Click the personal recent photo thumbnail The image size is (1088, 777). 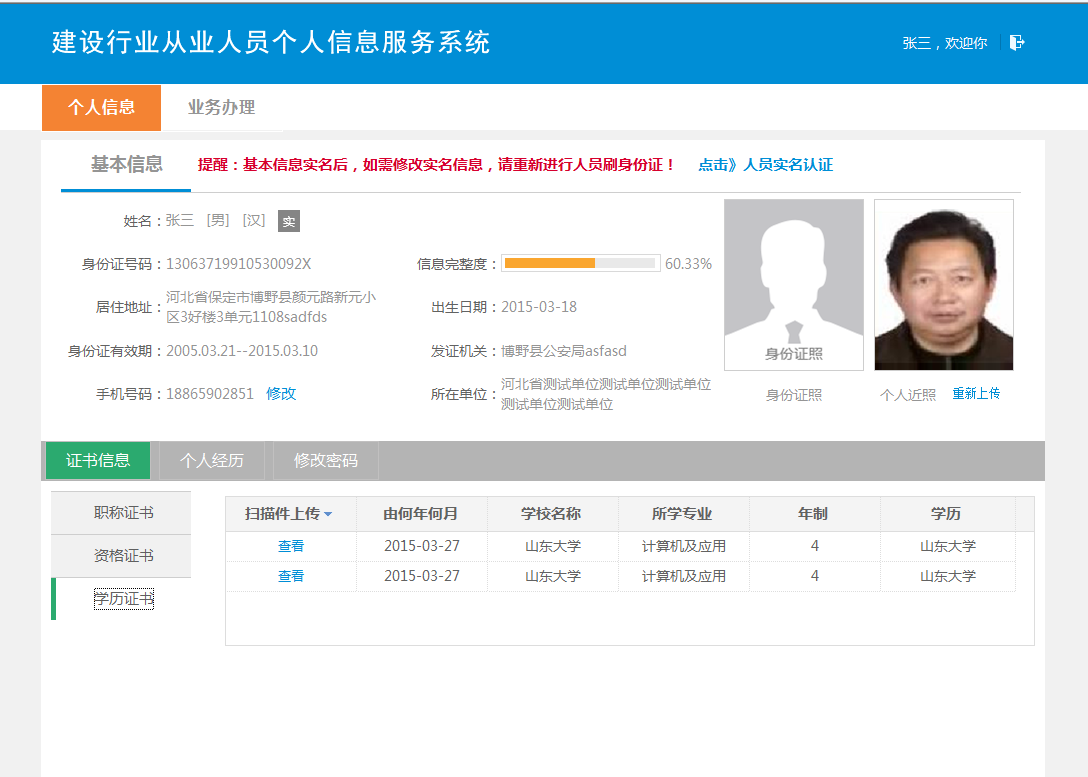pos(944,285)
